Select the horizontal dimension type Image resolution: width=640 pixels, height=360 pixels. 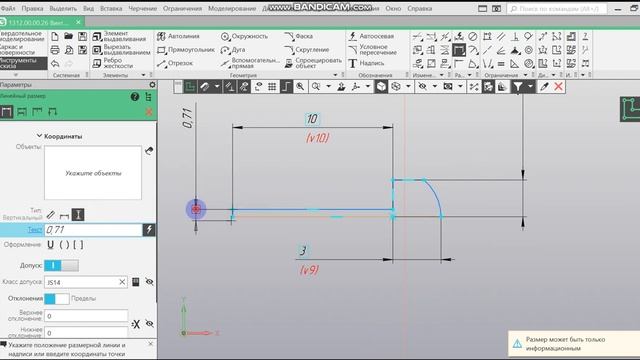[x=64, y=215]
